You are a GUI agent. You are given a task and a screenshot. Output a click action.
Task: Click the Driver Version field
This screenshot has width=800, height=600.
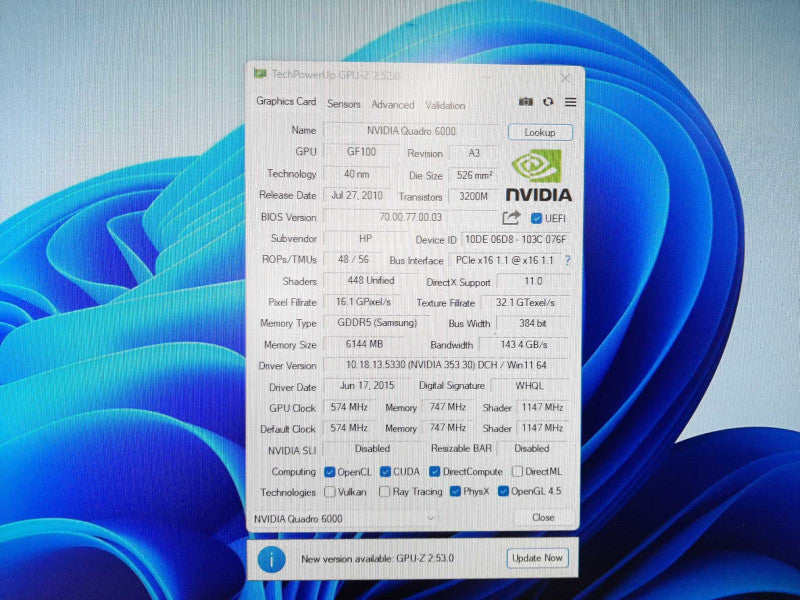pyautogui.click(x=446, y=365)
